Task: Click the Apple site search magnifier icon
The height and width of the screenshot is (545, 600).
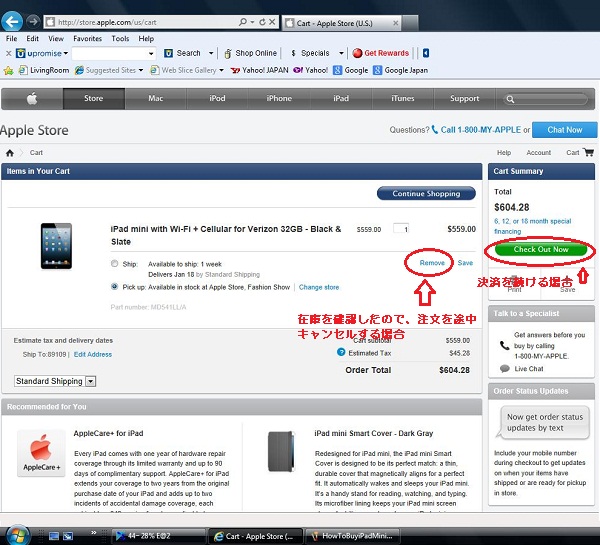Action: [x=510, y=99]
